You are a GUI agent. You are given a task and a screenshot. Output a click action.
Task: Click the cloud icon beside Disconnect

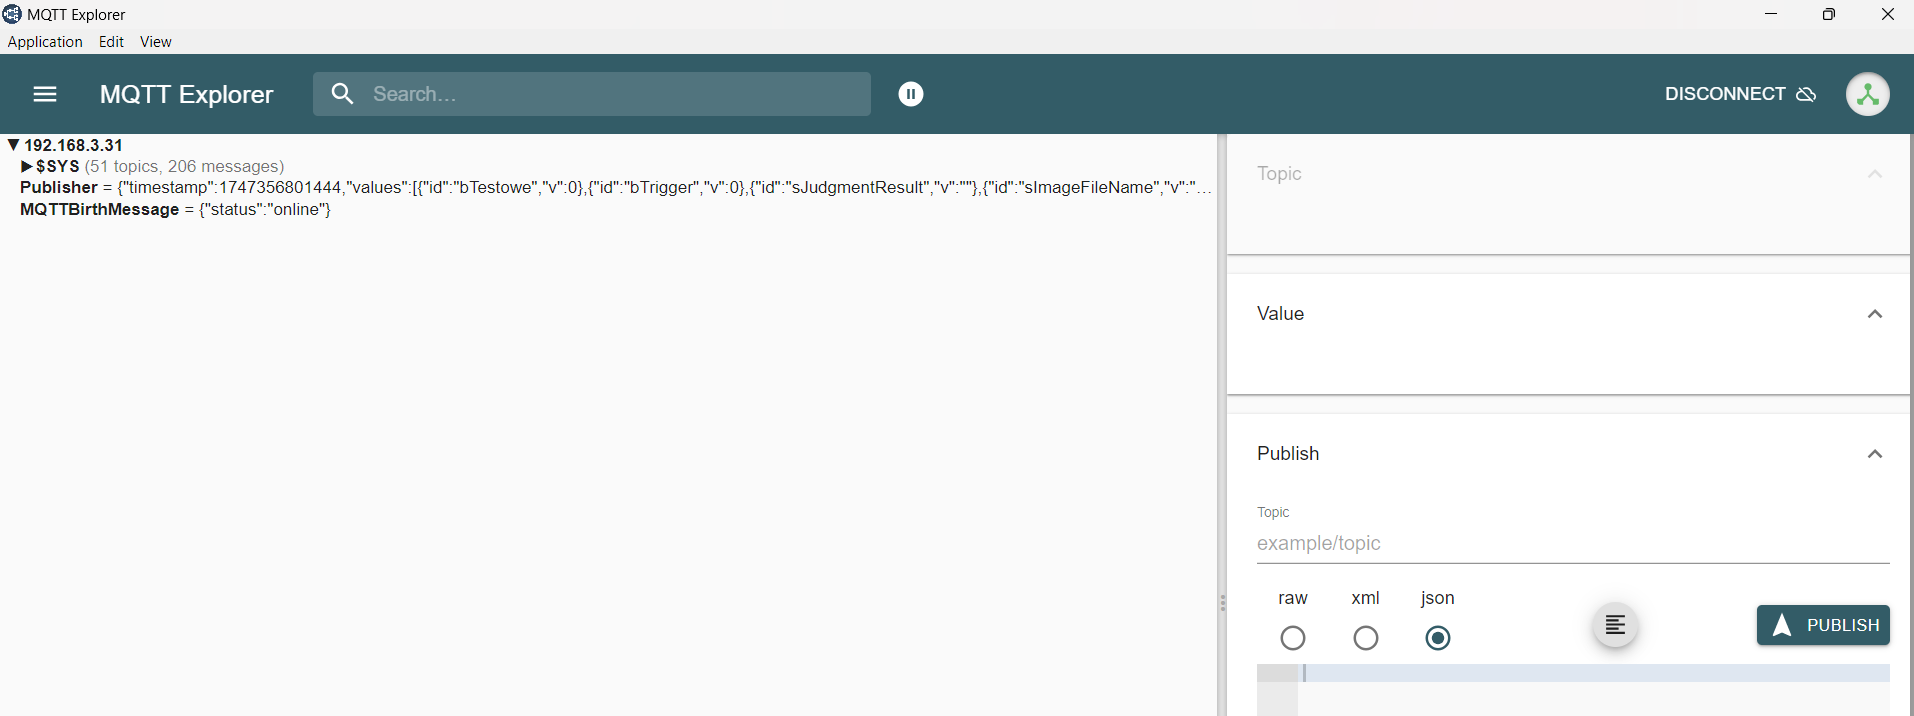click(1806, 94)
